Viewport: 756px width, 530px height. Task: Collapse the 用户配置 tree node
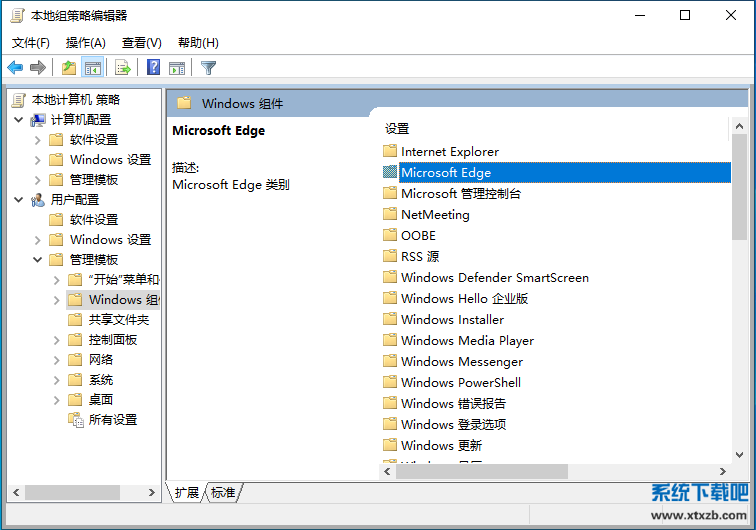[x=19, y=200]
